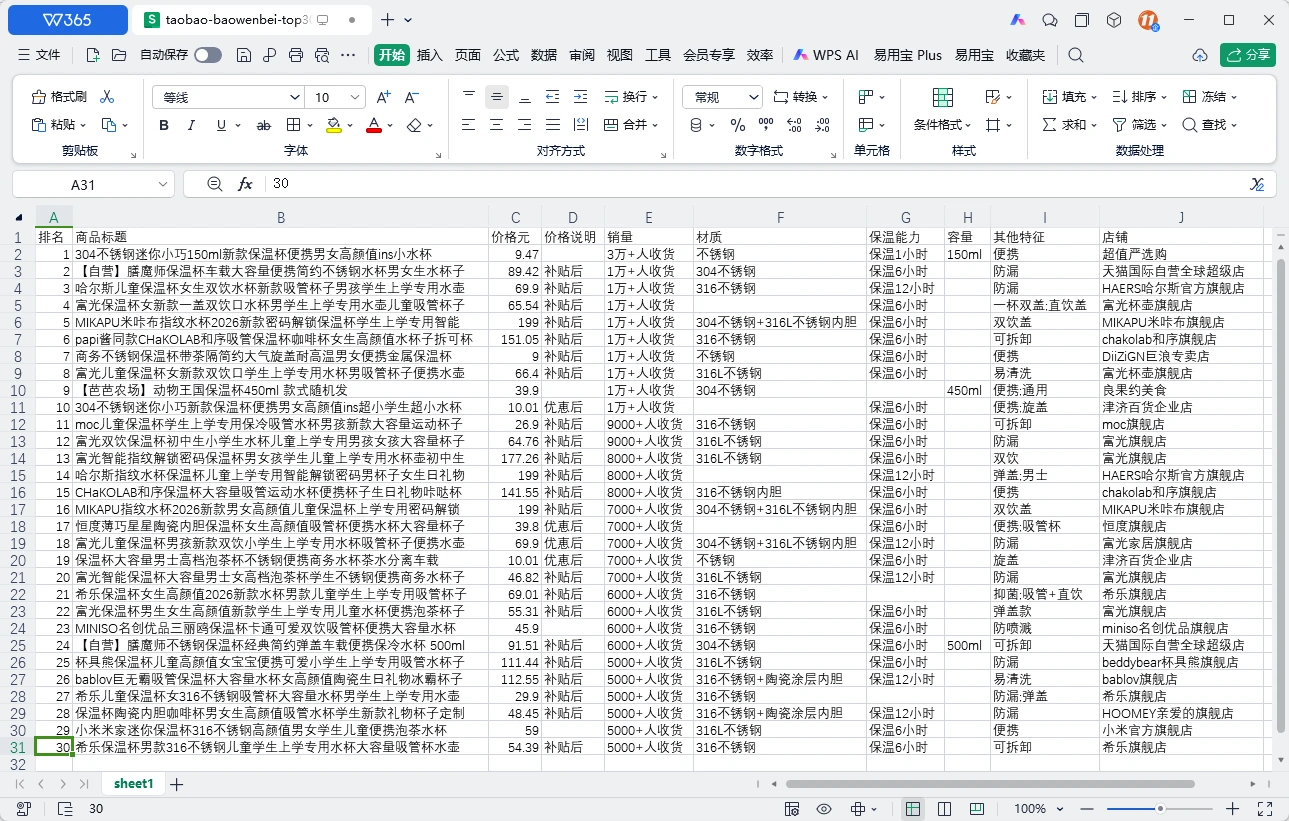Click the Select All corner triangle
Image resolution: width=1289 pixels, height=821 pixels.
(x=19, y=218)
